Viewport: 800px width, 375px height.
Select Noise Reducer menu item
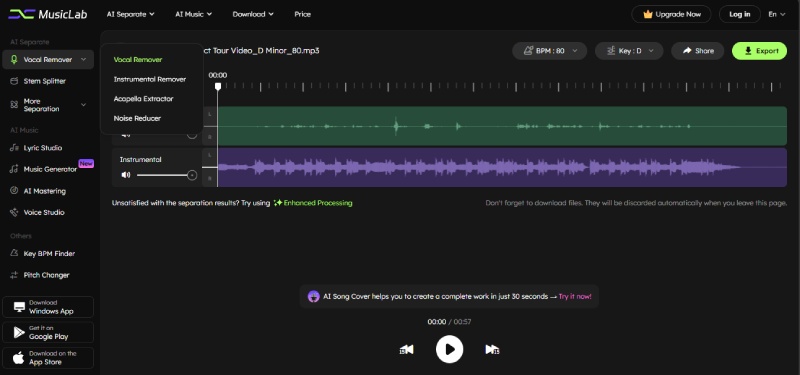coord(137,118)
